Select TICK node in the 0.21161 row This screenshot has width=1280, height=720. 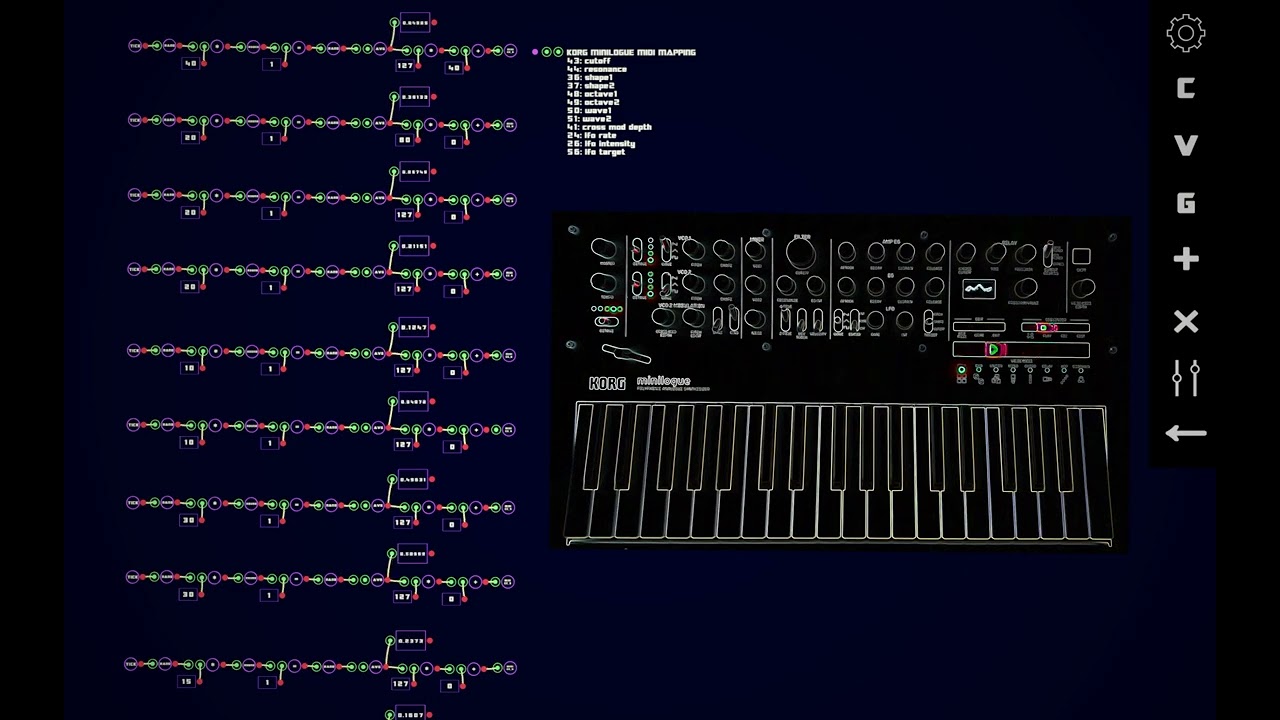[x=134, y=269]
